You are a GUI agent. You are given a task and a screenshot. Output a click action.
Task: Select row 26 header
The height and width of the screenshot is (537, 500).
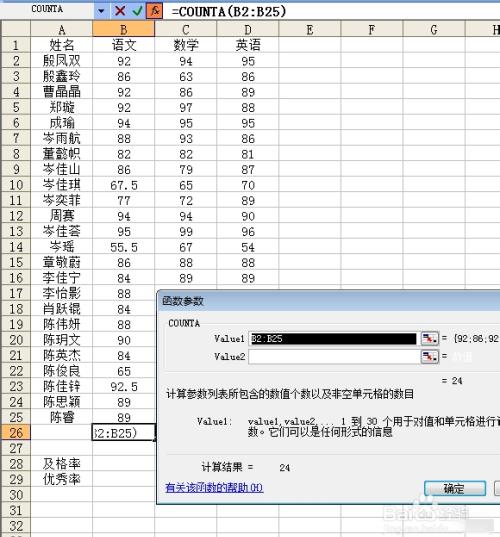pos(16,433)
